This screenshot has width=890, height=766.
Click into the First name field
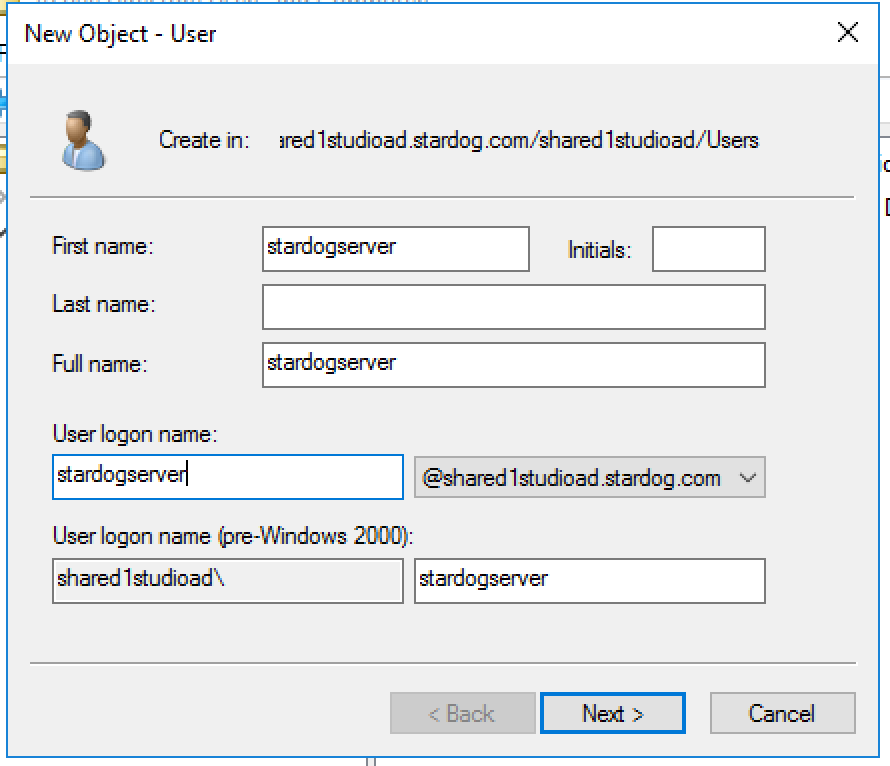[x=395, y=249]
